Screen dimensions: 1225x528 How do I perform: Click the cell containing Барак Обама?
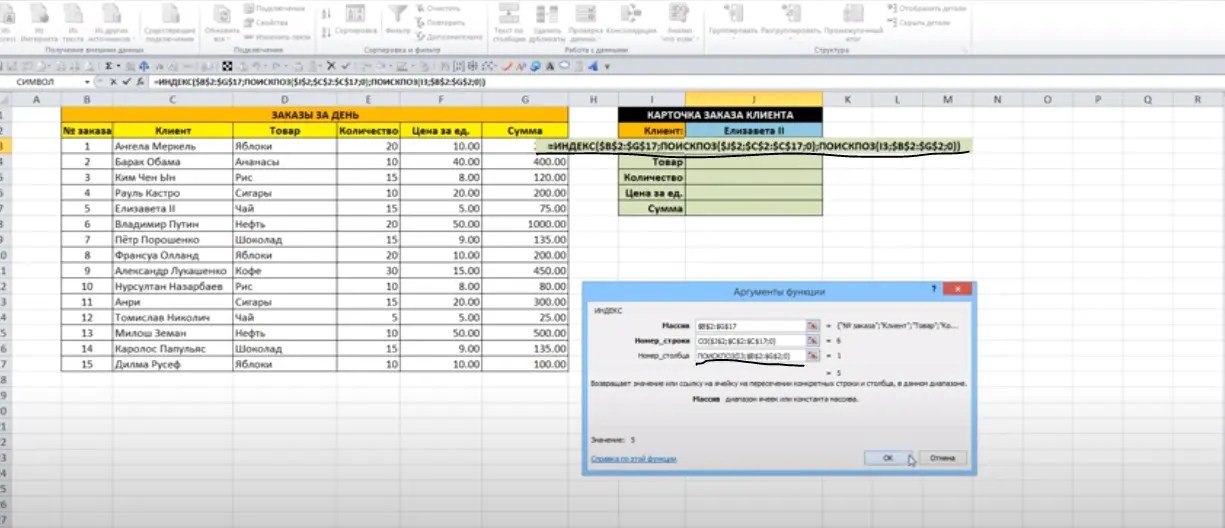[172, 161]
